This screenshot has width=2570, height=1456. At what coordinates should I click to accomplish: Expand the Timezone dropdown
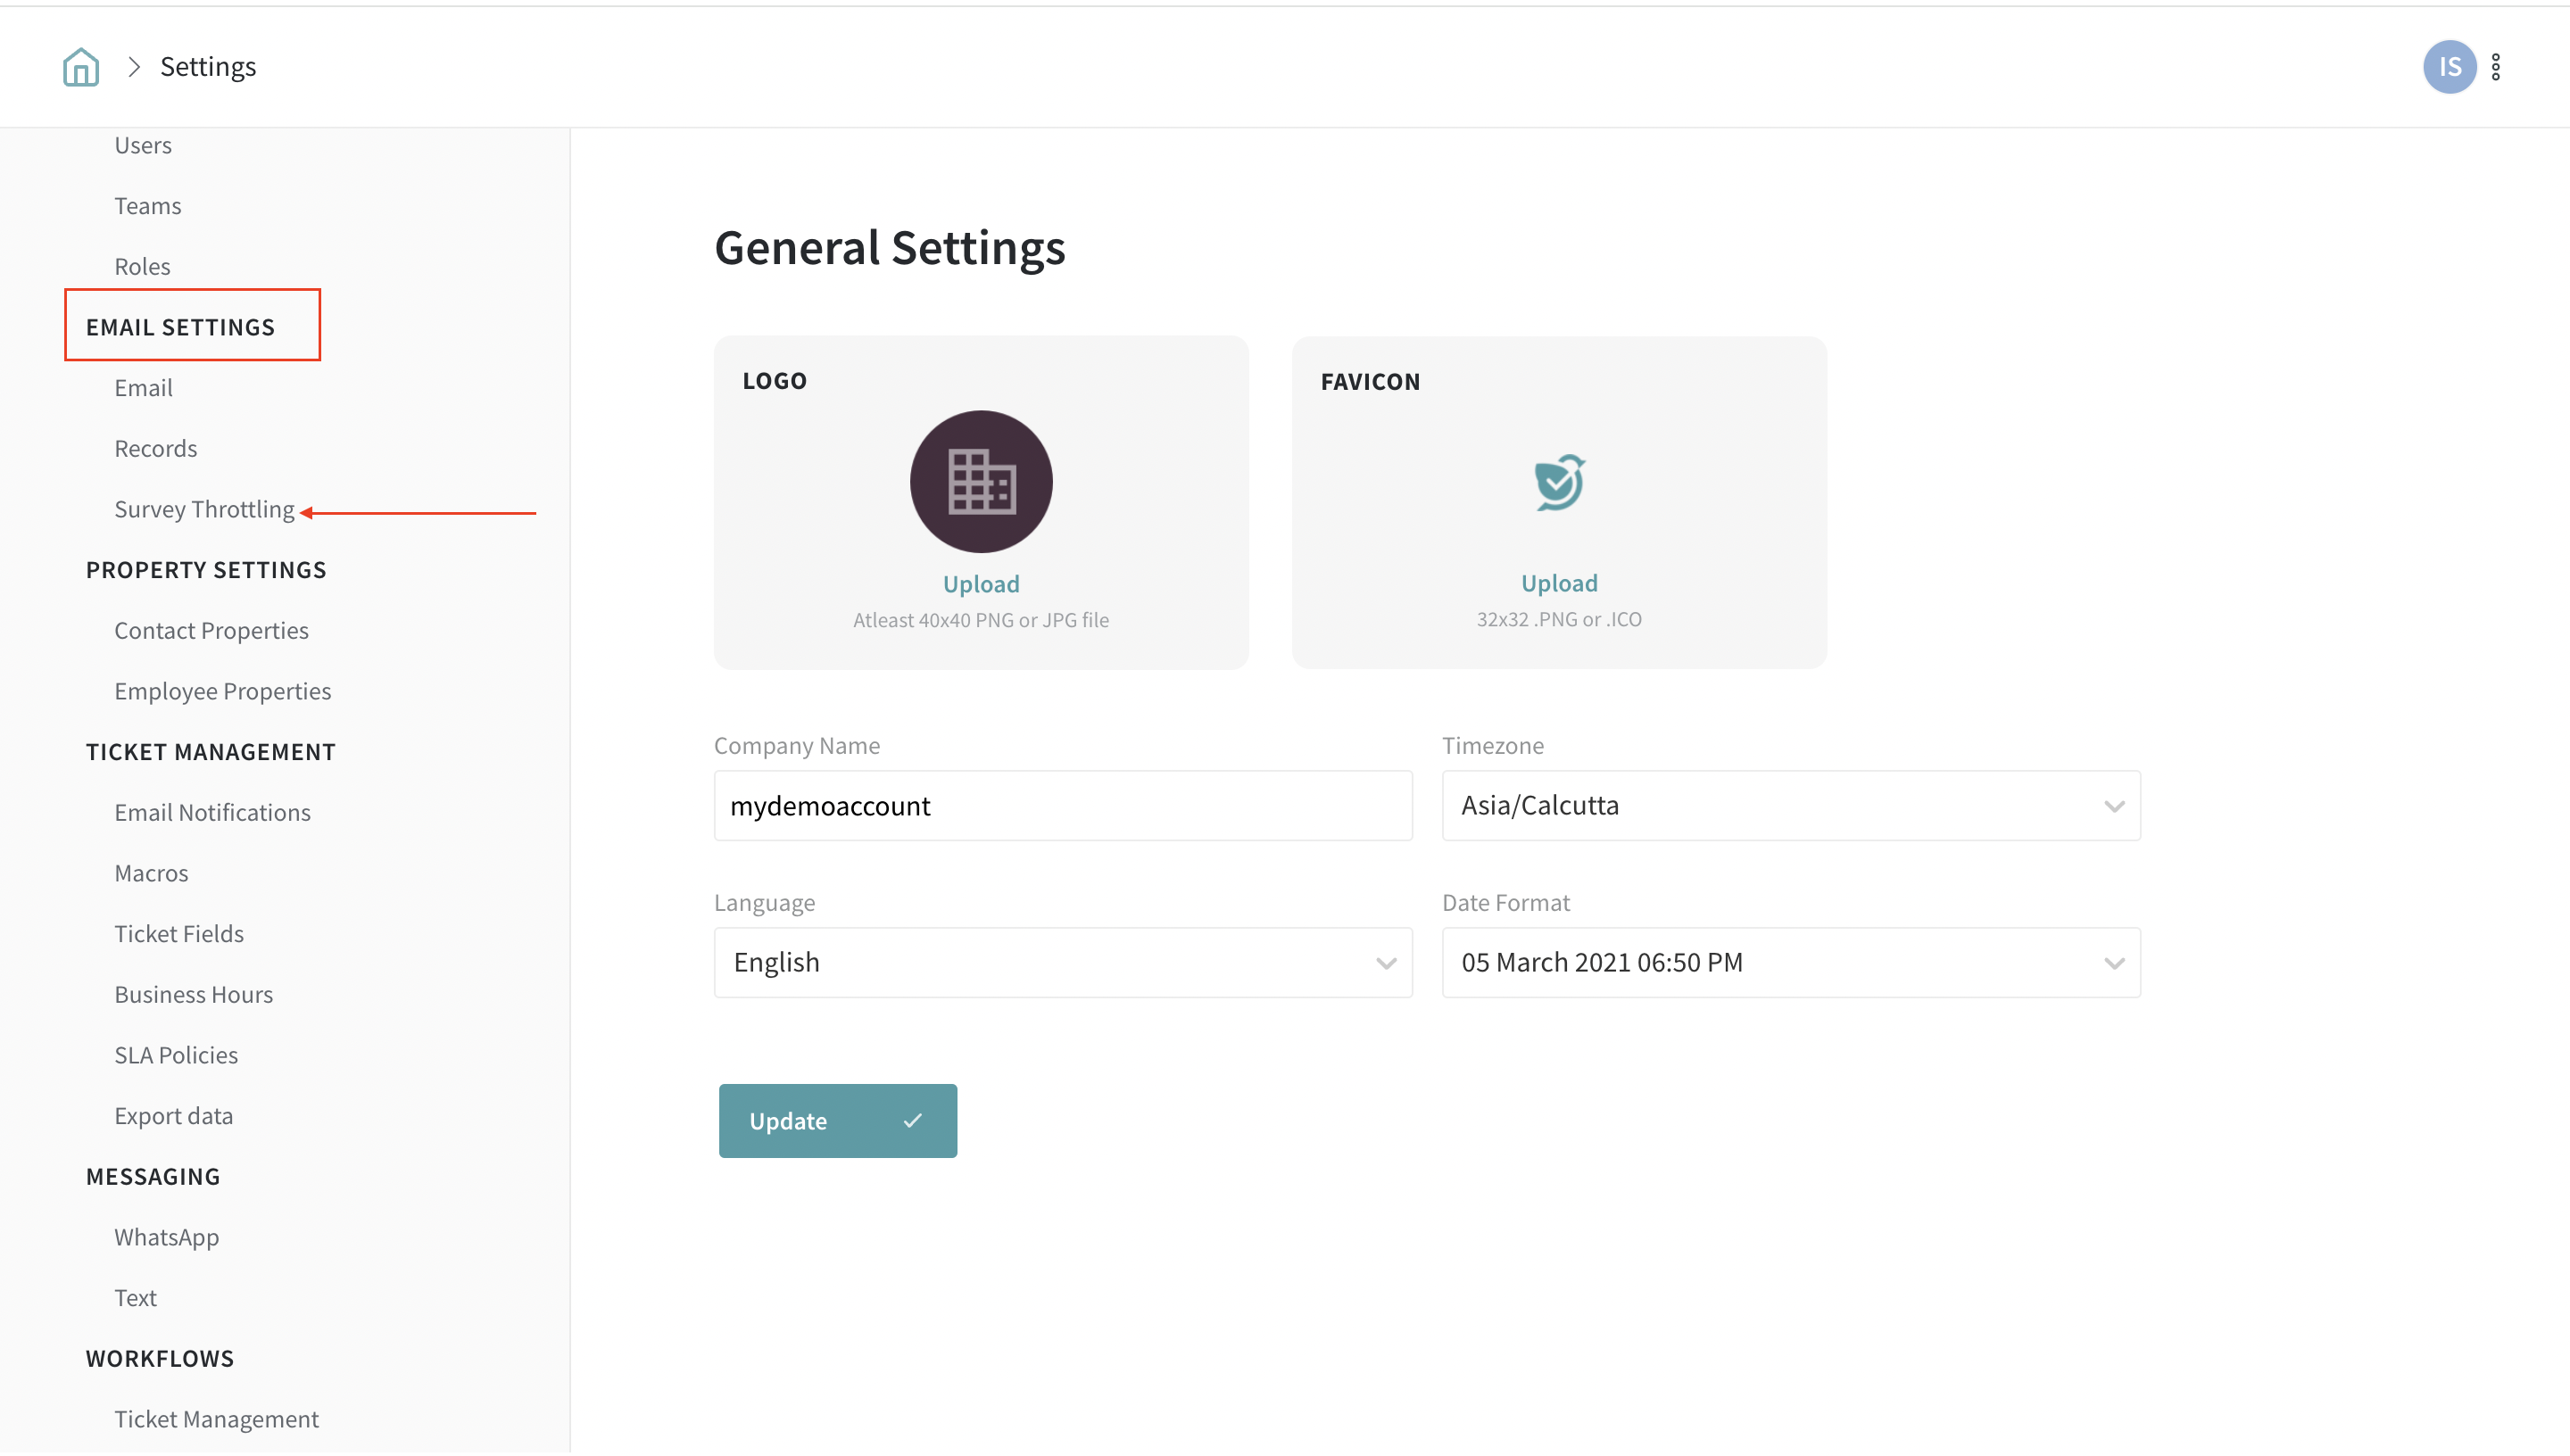[x=1790, y=805]
